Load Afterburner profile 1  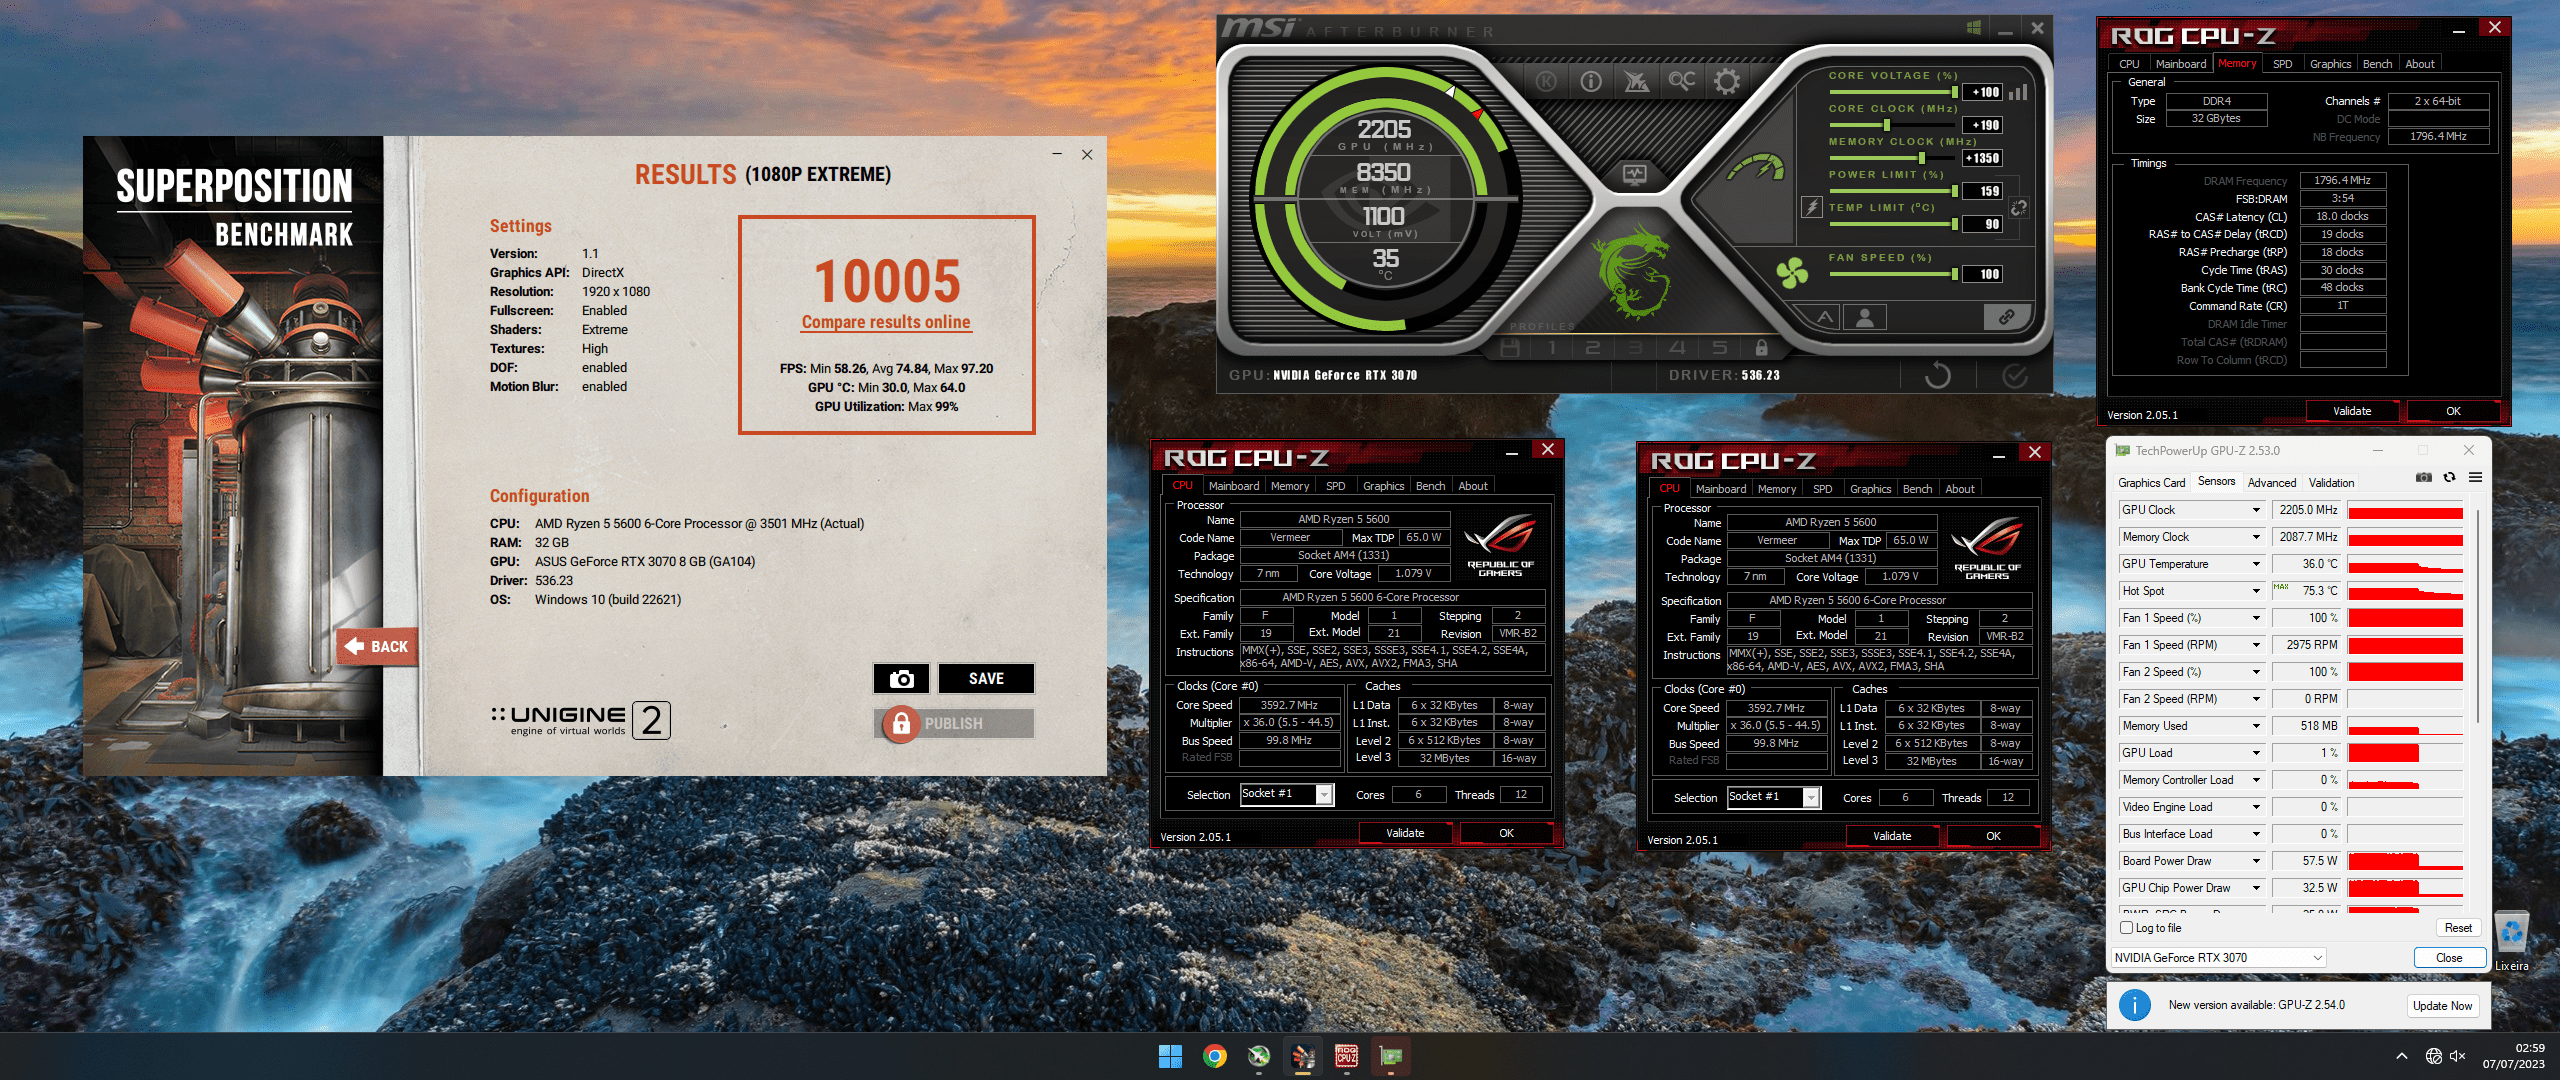[1552, 348]
